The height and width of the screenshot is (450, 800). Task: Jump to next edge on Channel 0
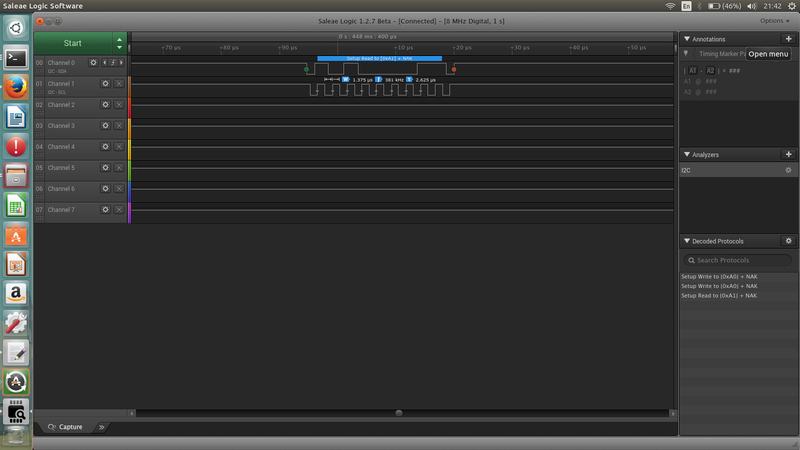pos(121,62)
